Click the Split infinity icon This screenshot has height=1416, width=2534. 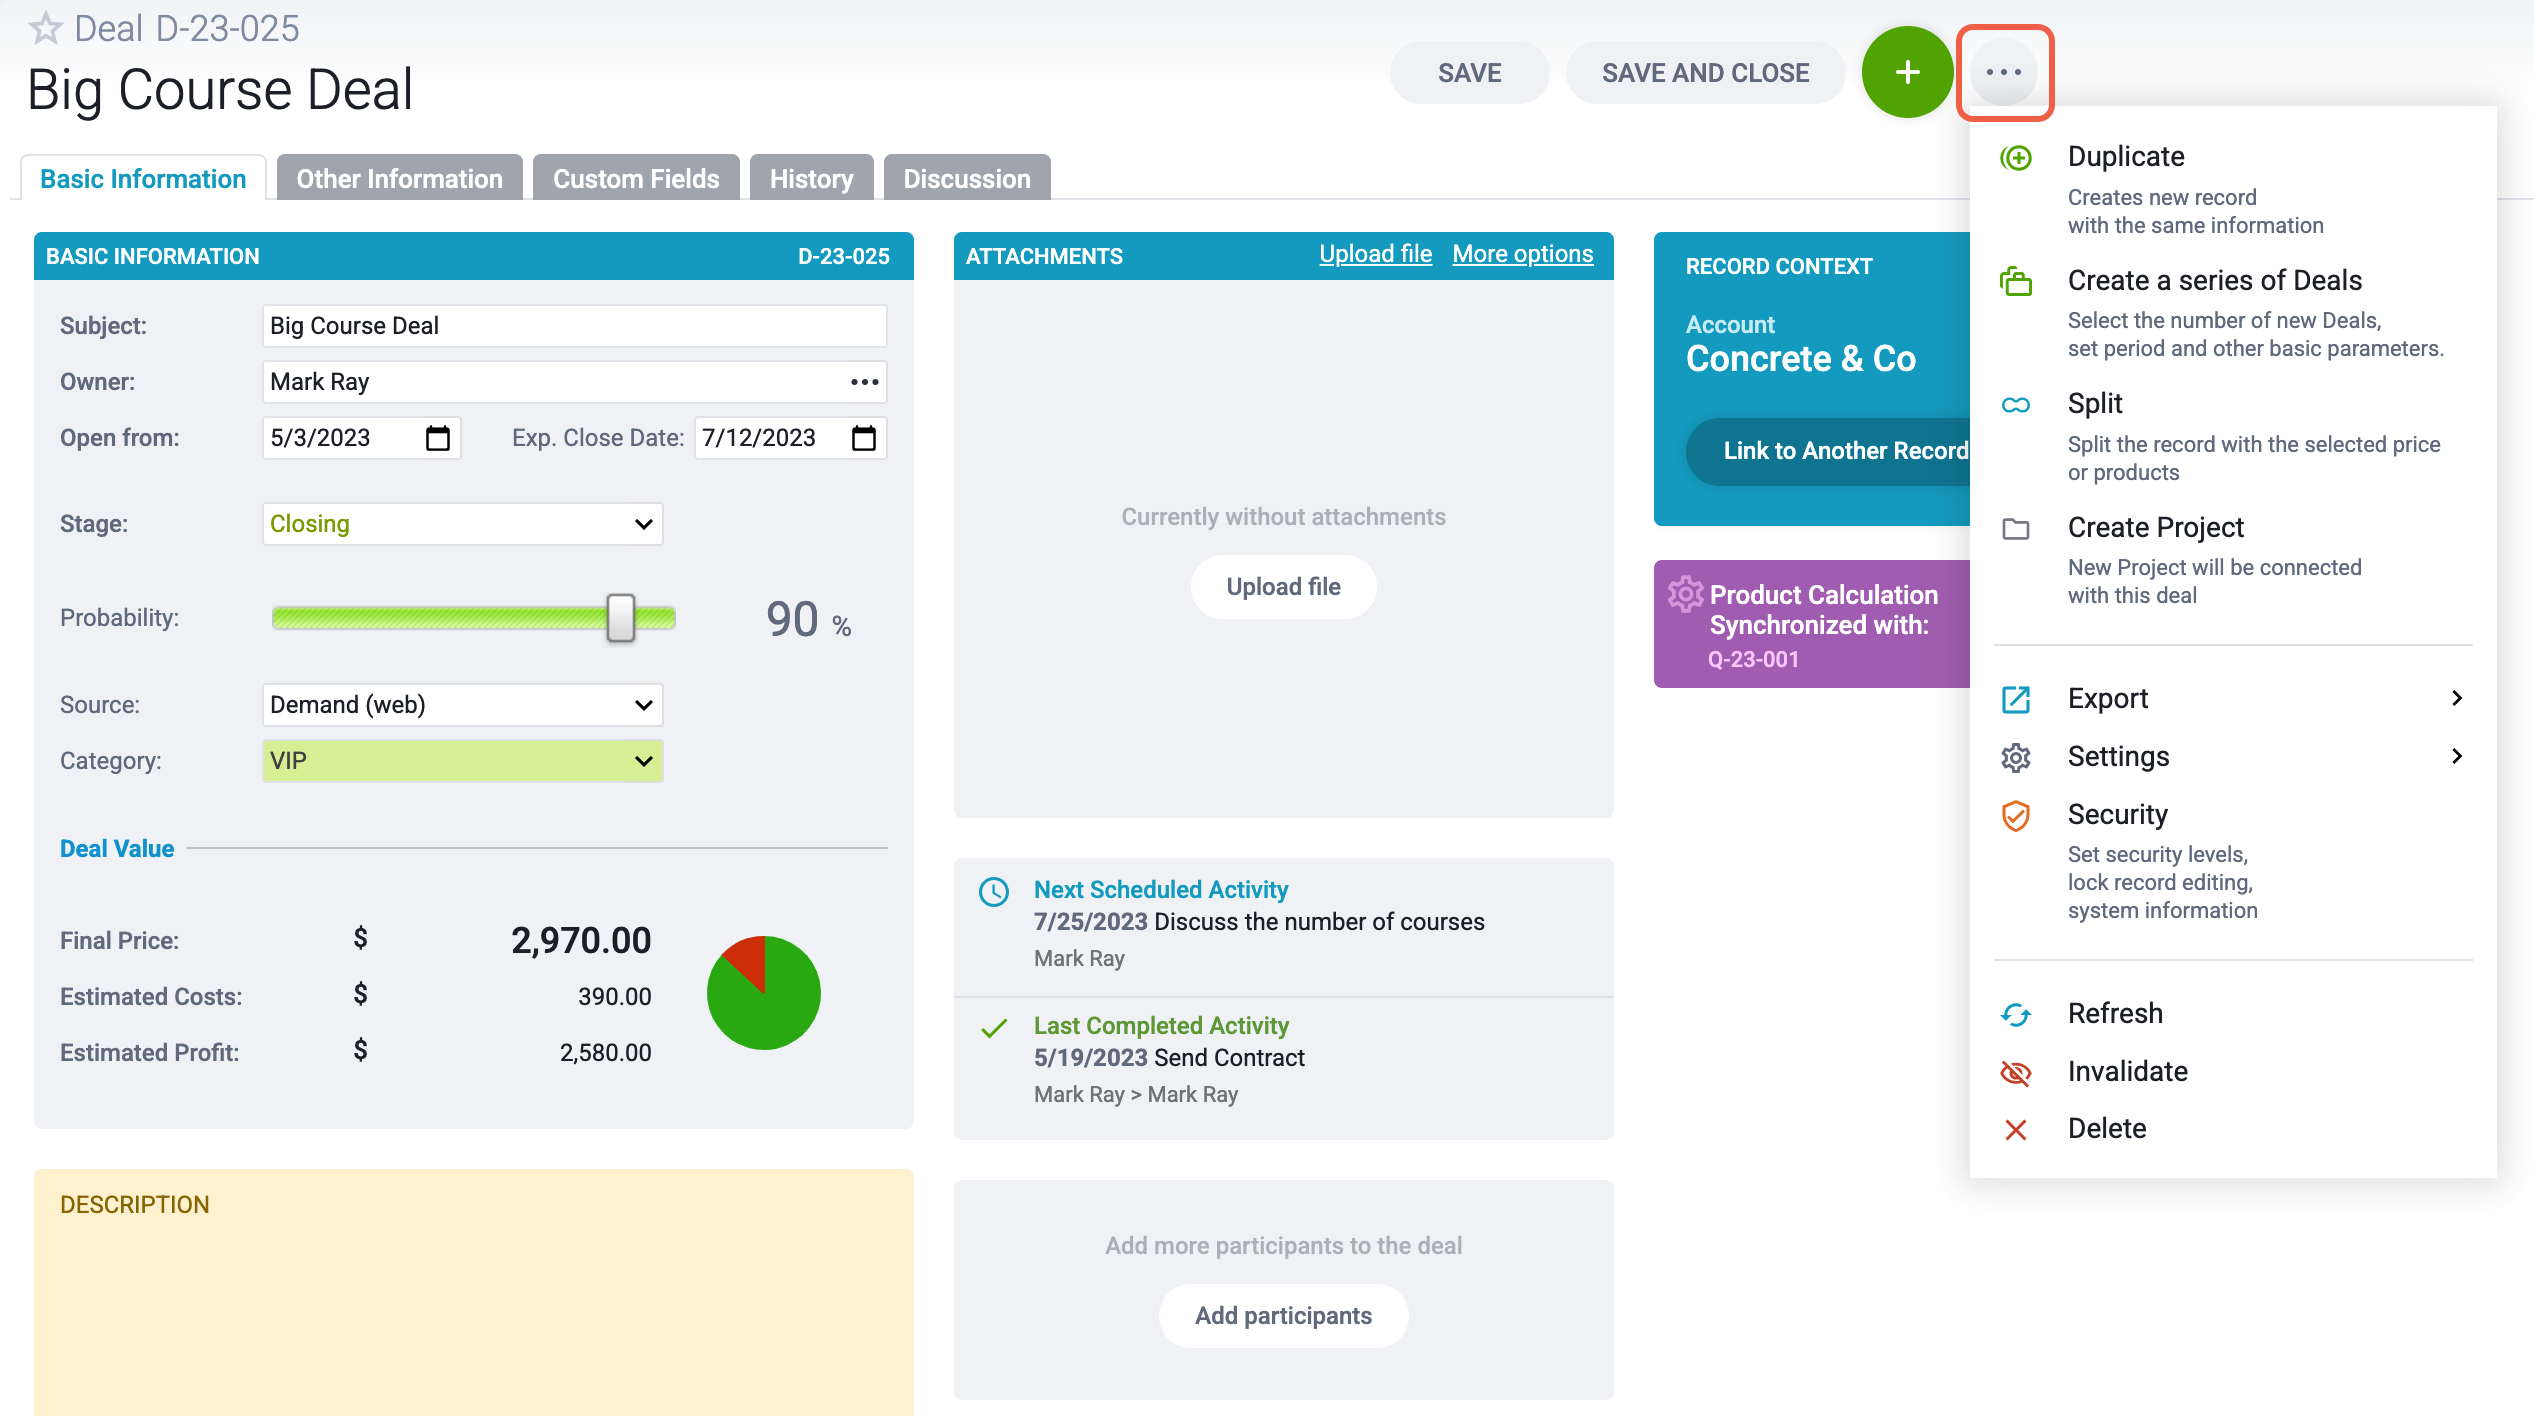(2016, 404)
